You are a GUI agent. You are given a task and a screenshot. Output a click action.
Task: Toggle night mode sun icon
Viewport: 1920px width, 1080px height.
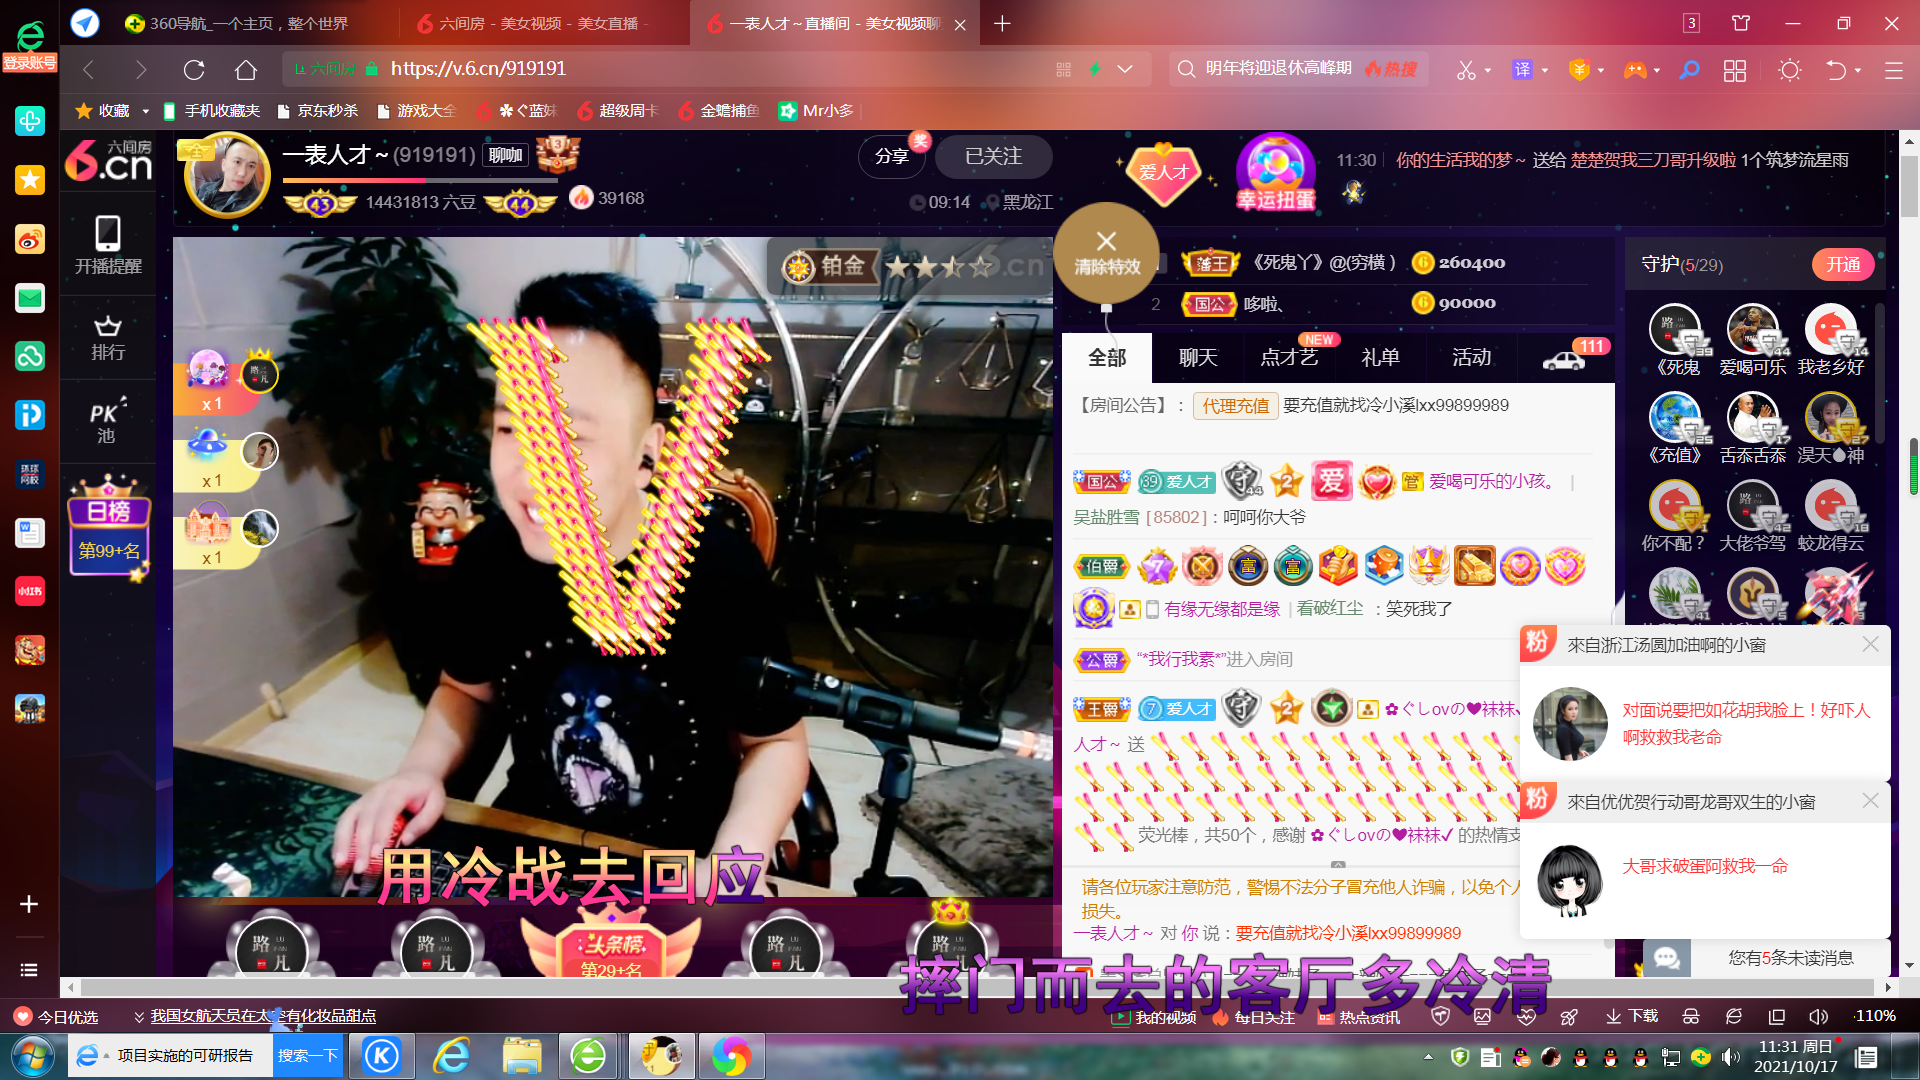pyautogui.click(x=1789, y=69)
